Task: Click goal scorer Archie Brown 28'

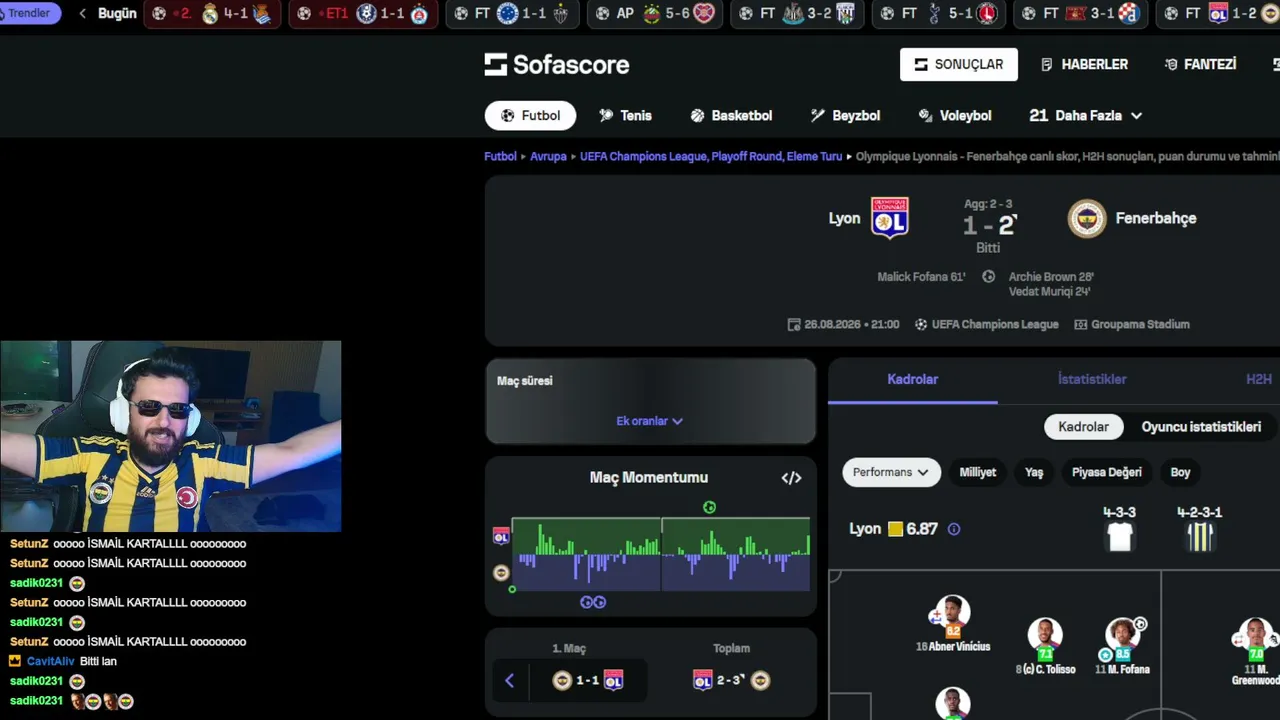Action: [x=1051, y=277]
